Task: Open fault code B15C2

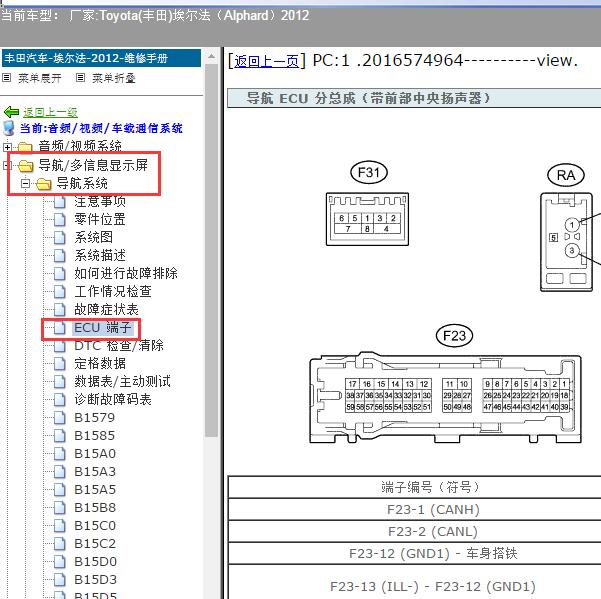Action: [95, 544]
